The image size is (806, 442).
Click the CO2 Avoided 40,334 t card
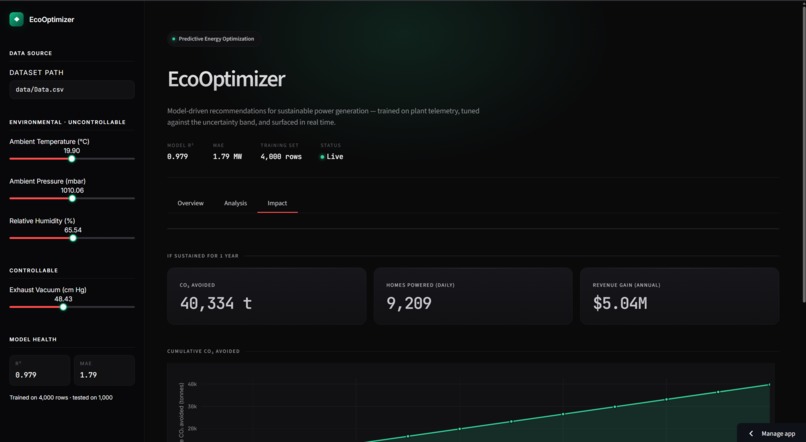coord(266,296)
